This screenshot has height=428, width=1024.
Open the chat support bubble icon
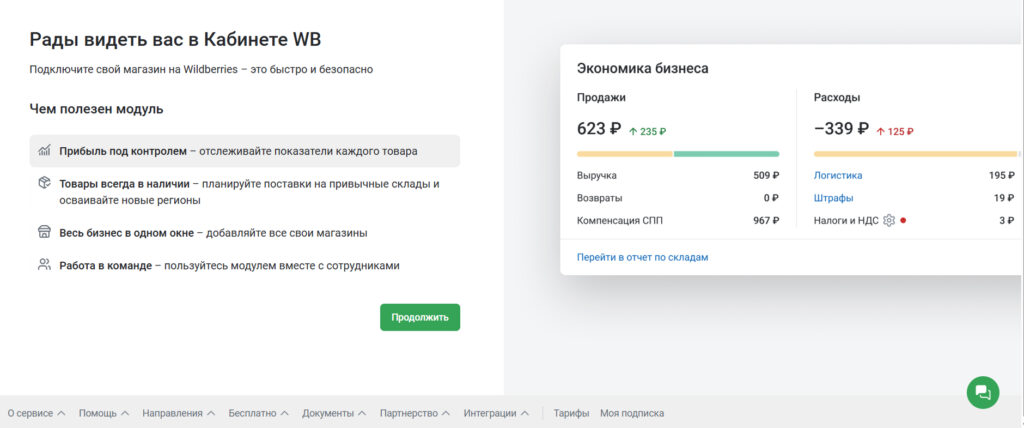[983, 393]
